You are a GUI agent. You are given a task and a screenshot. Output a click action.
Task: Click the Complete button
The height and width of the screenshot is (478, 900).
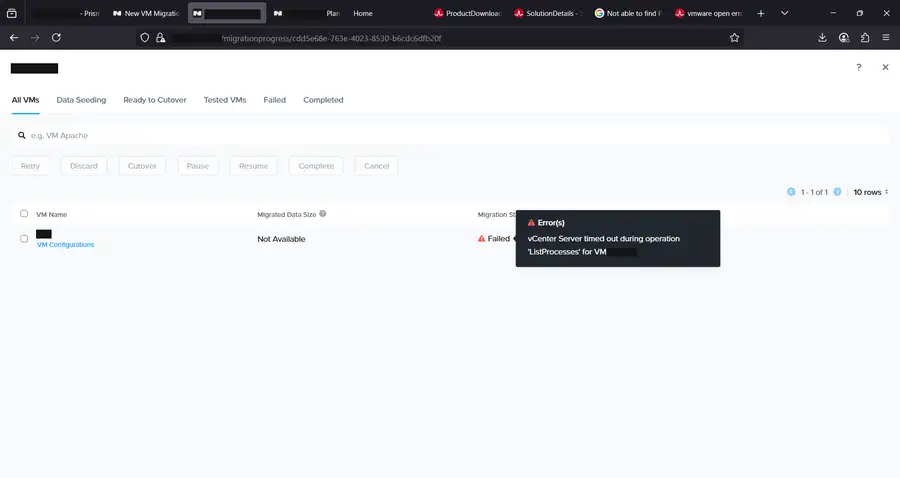pos(316,166)
